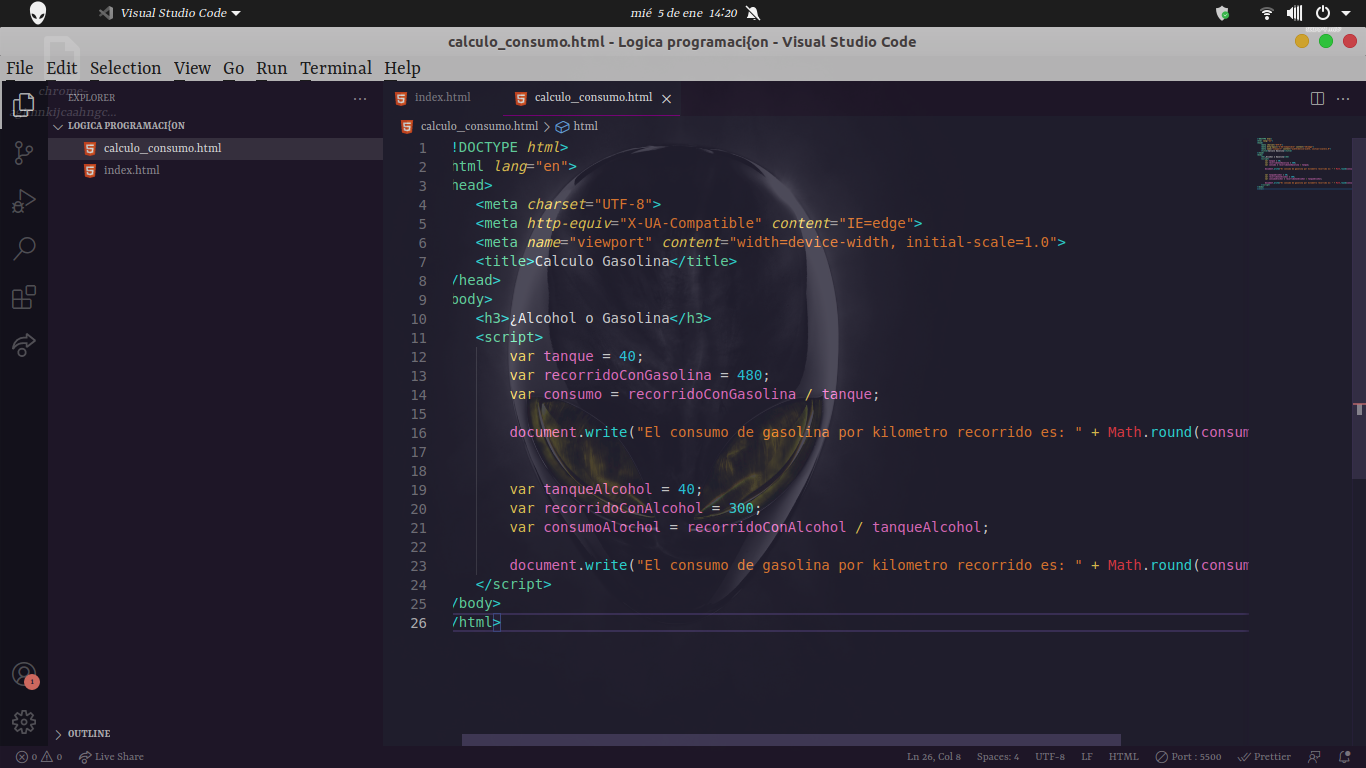Screen dimensions: 1366x768
Task: Click 'Calculo Gasolina' title text in code
Action: pyautogui.click(x=602, y=262)
